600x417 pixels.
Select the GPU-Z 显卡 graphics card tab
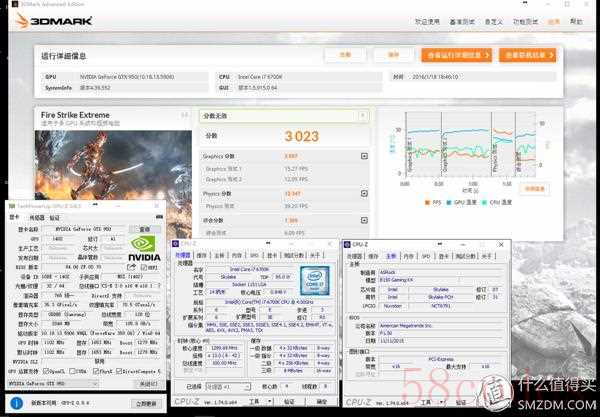click(14, 217)
